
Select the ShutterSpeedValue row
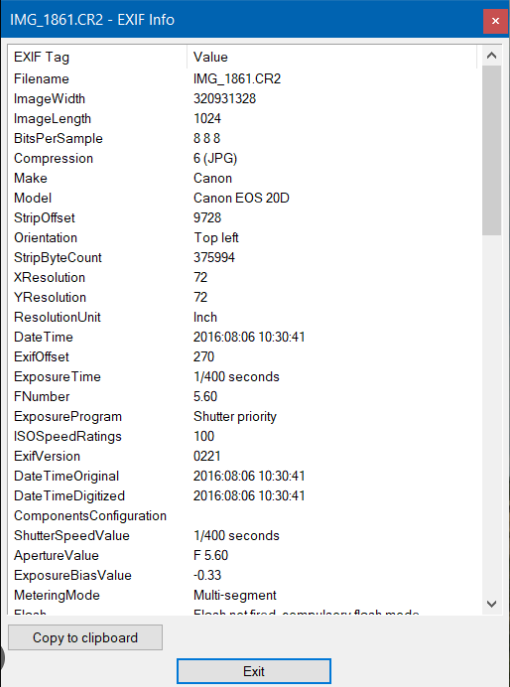tap(243, 535)
